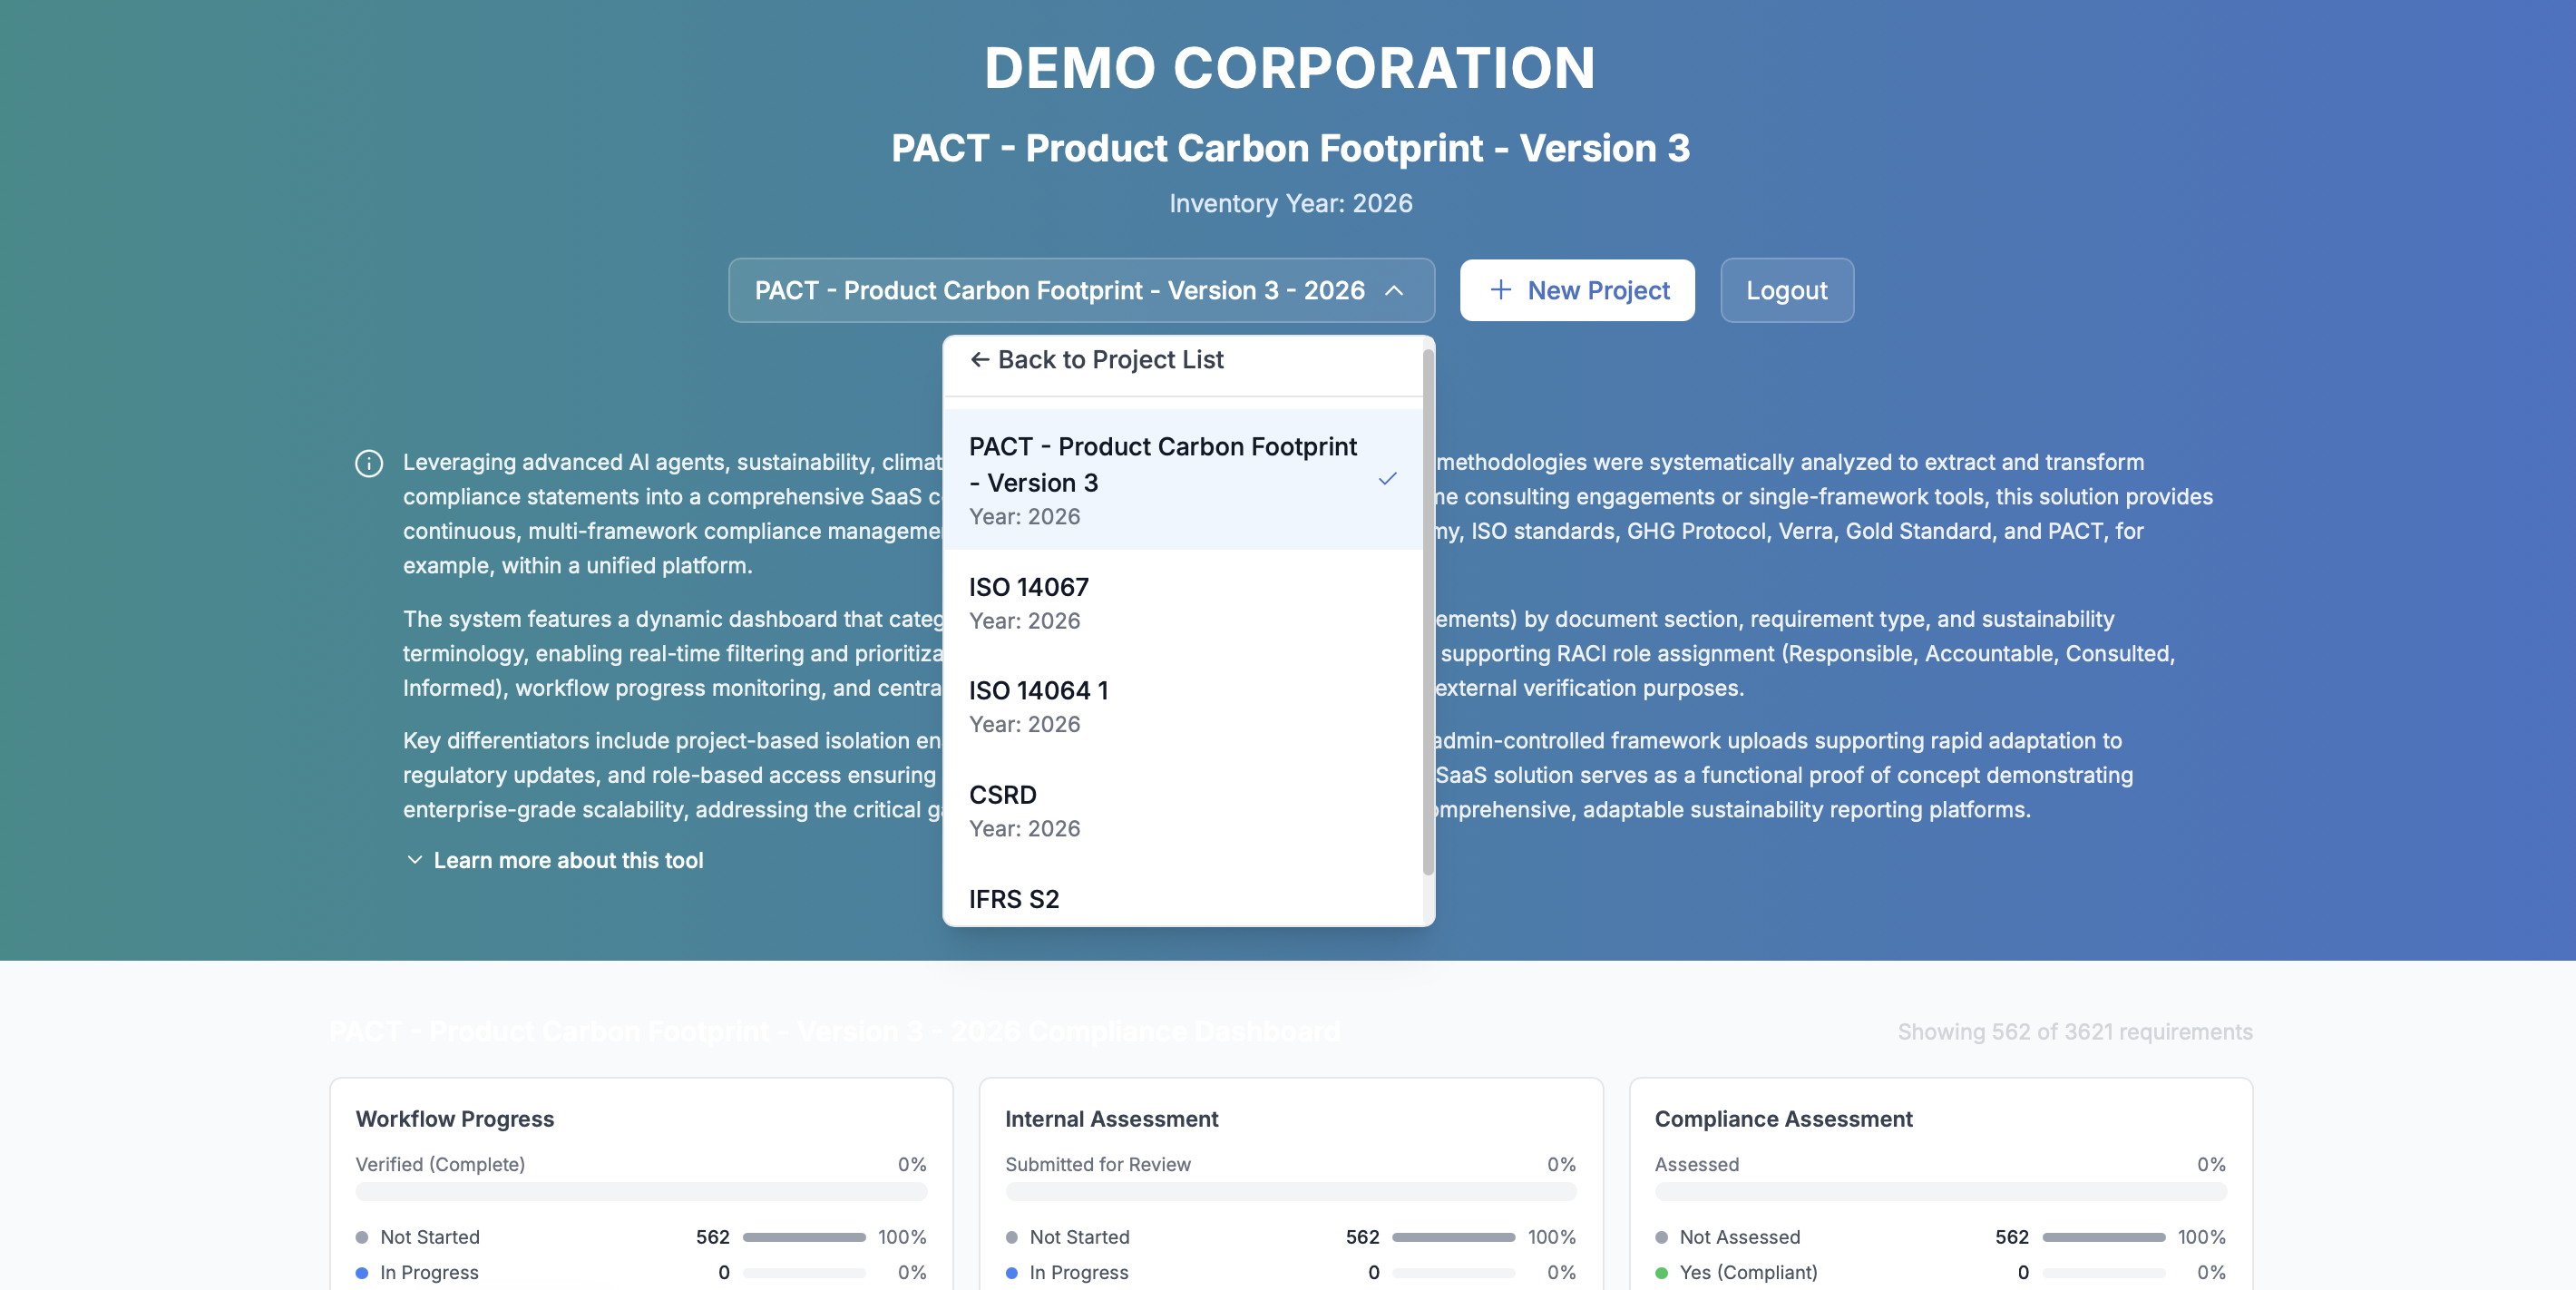This screenshot has height=1290, width=2576.
Task: Select PACT Product Carbon Footprint Version 3
Action: (1161, 479)
